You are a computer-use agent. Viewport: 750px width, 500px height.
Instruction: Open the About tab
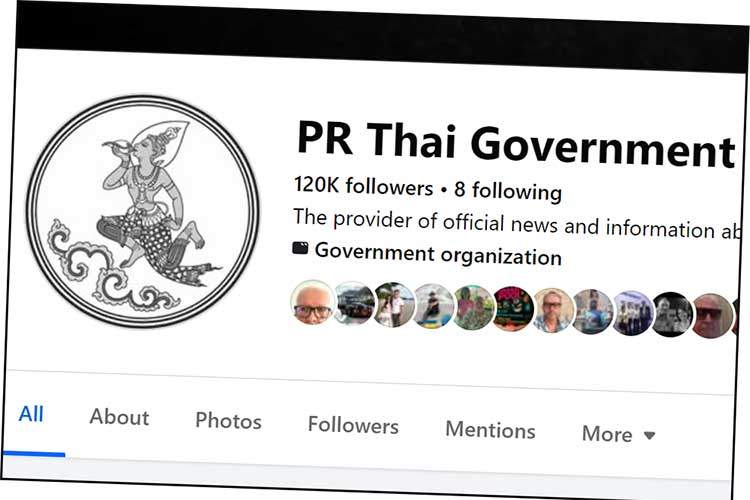[119, 417]
